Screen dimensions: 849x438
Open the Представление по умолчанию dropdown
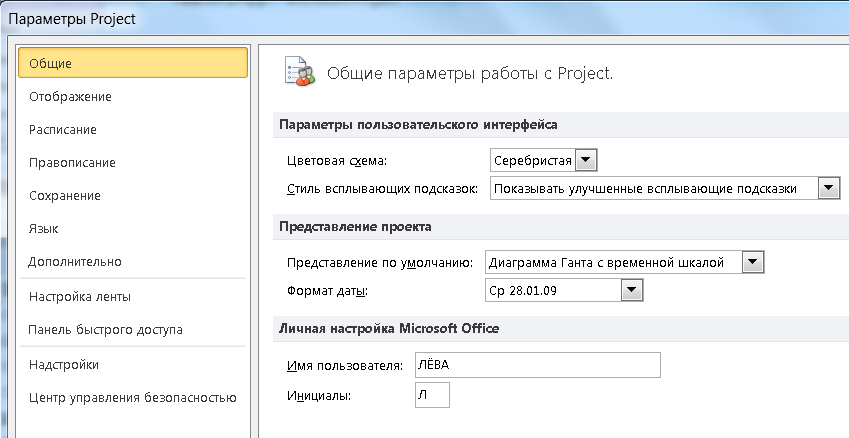pyautogui.click(x=752, y=263)
